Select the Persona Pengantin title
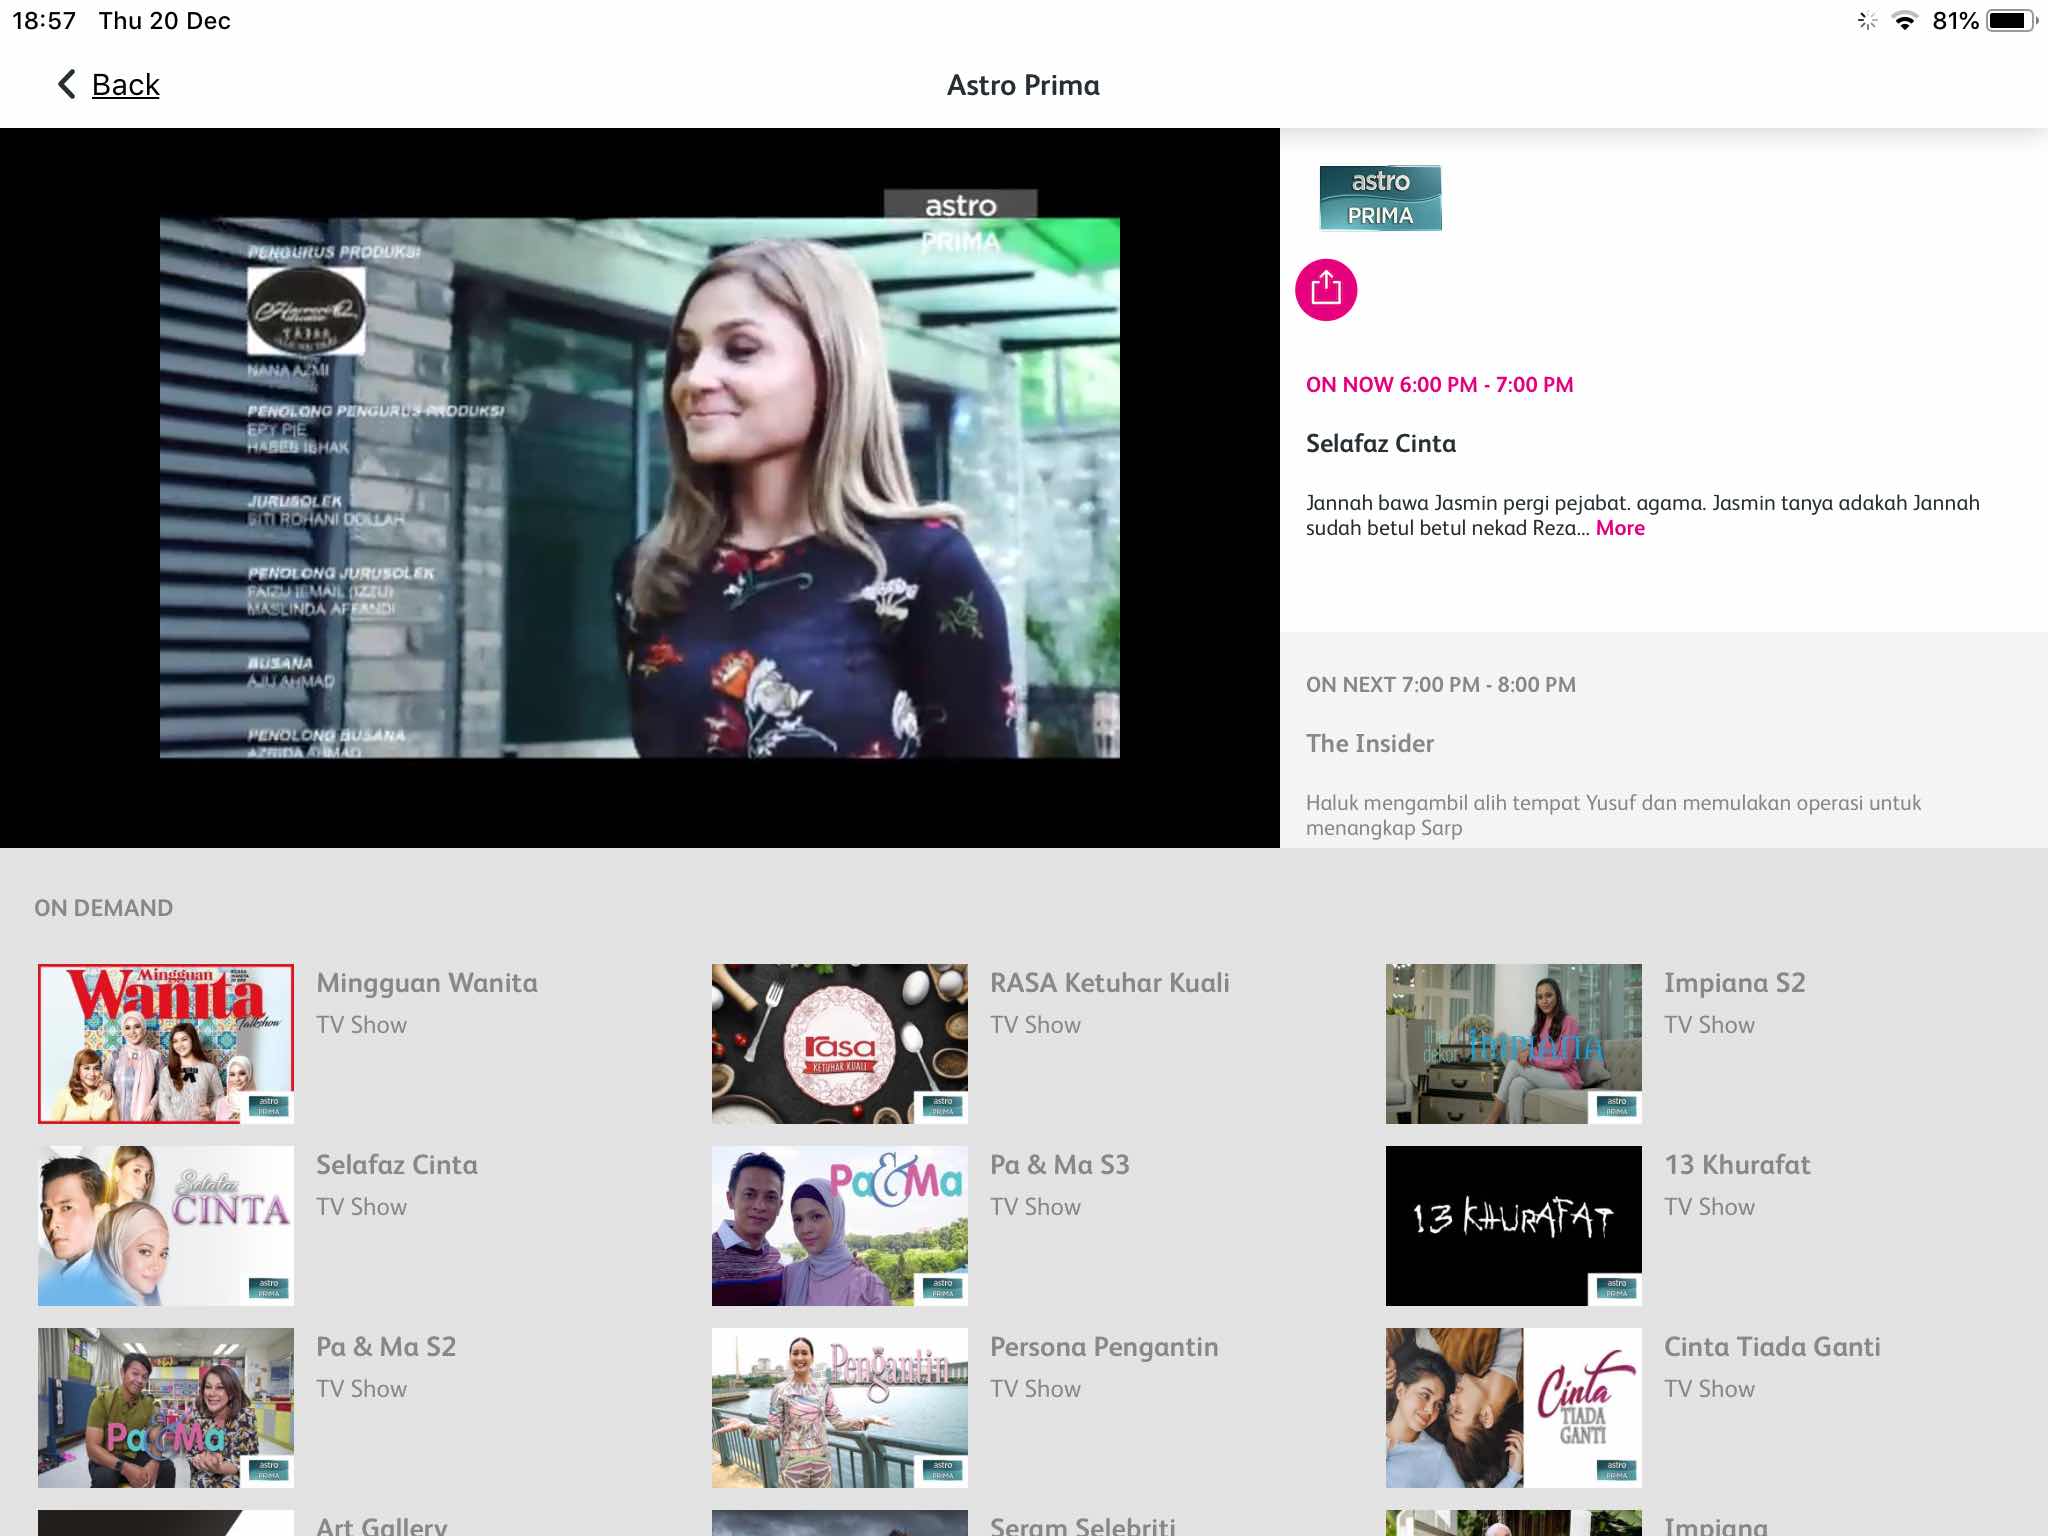This screenshot has height=1536, width=2048. point(1104,1348)
